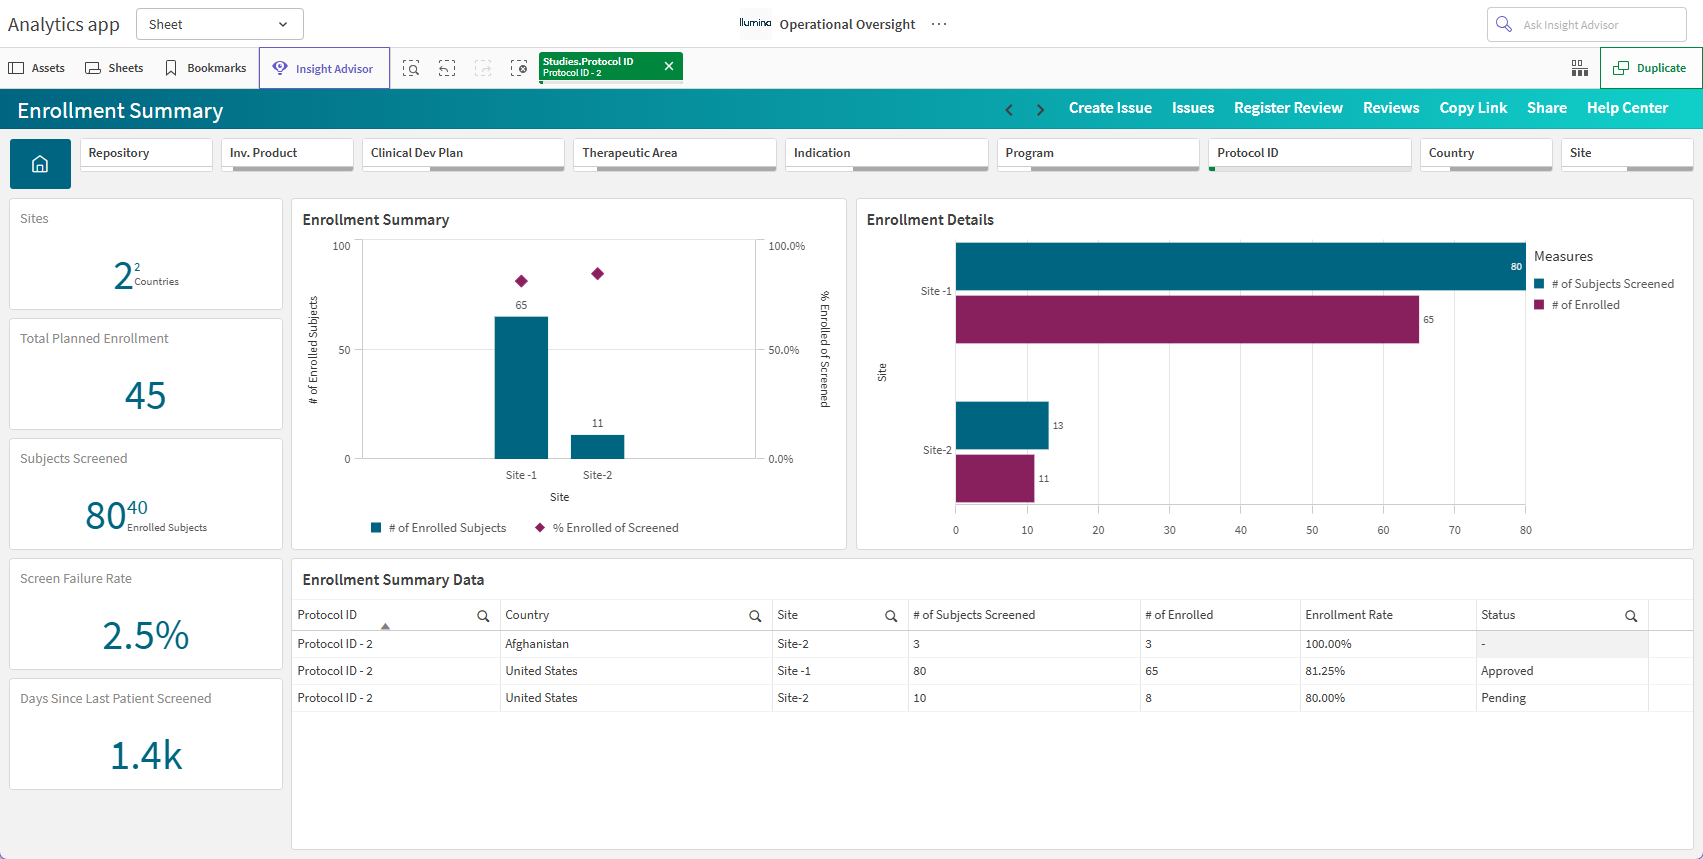Open smart search selection tool icon
The width and height of the screenshot is (1703, 859).
point(411,68)
